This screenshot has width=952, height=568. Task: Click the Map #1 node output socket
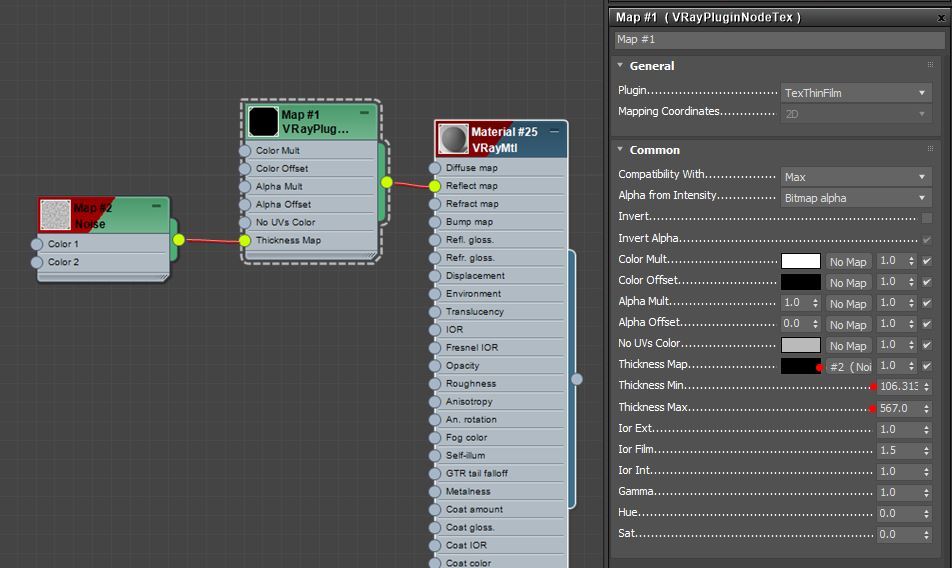[x=387, y=182]
